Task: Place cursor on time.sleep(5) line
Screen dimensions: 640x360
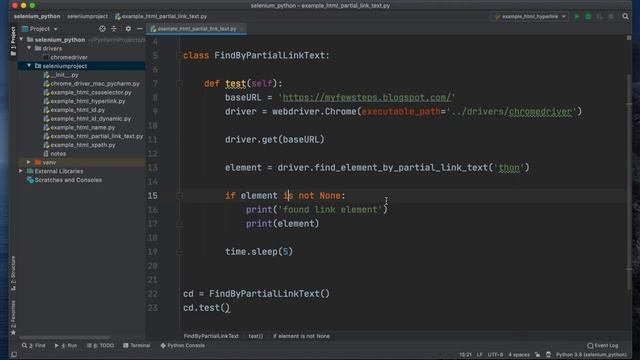Action: click(x=259, y=251)
